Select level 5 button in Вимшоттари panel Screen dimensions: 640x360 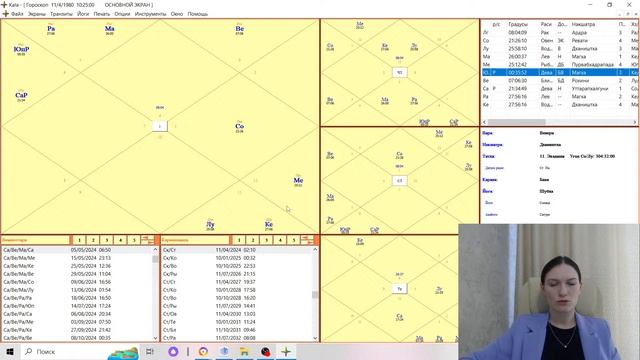click(x=134, y=240)
